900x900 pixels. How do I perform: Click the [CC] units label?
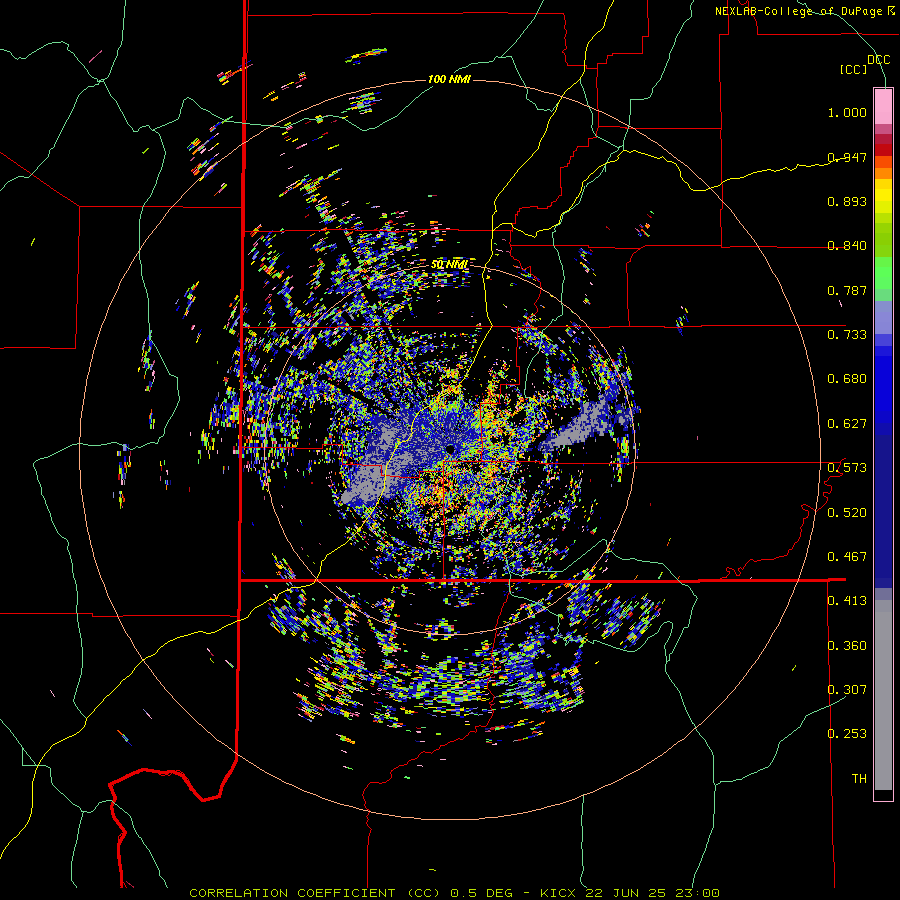pos(854,69)
